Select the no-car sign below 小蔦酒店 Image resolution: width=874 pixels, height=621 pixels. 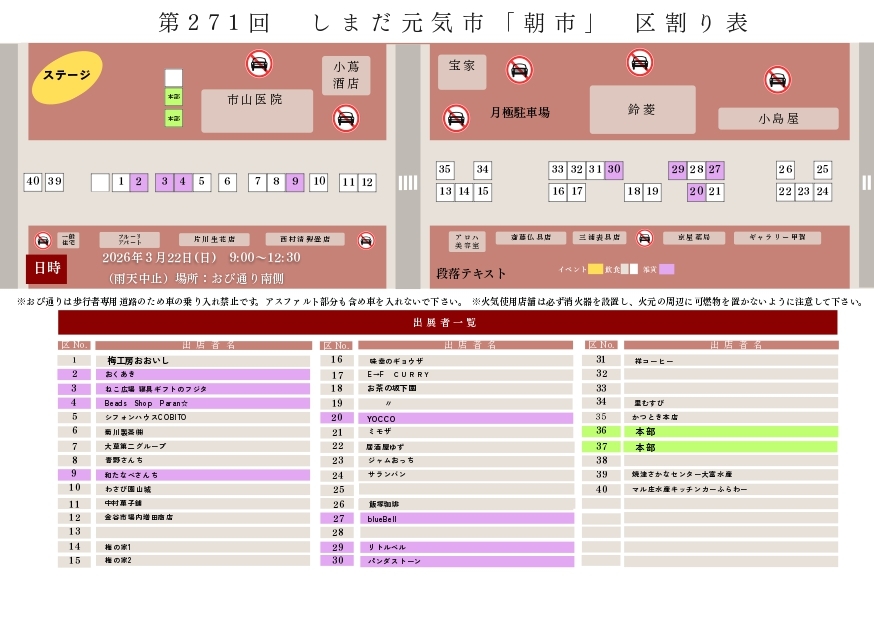coord(346,118)
